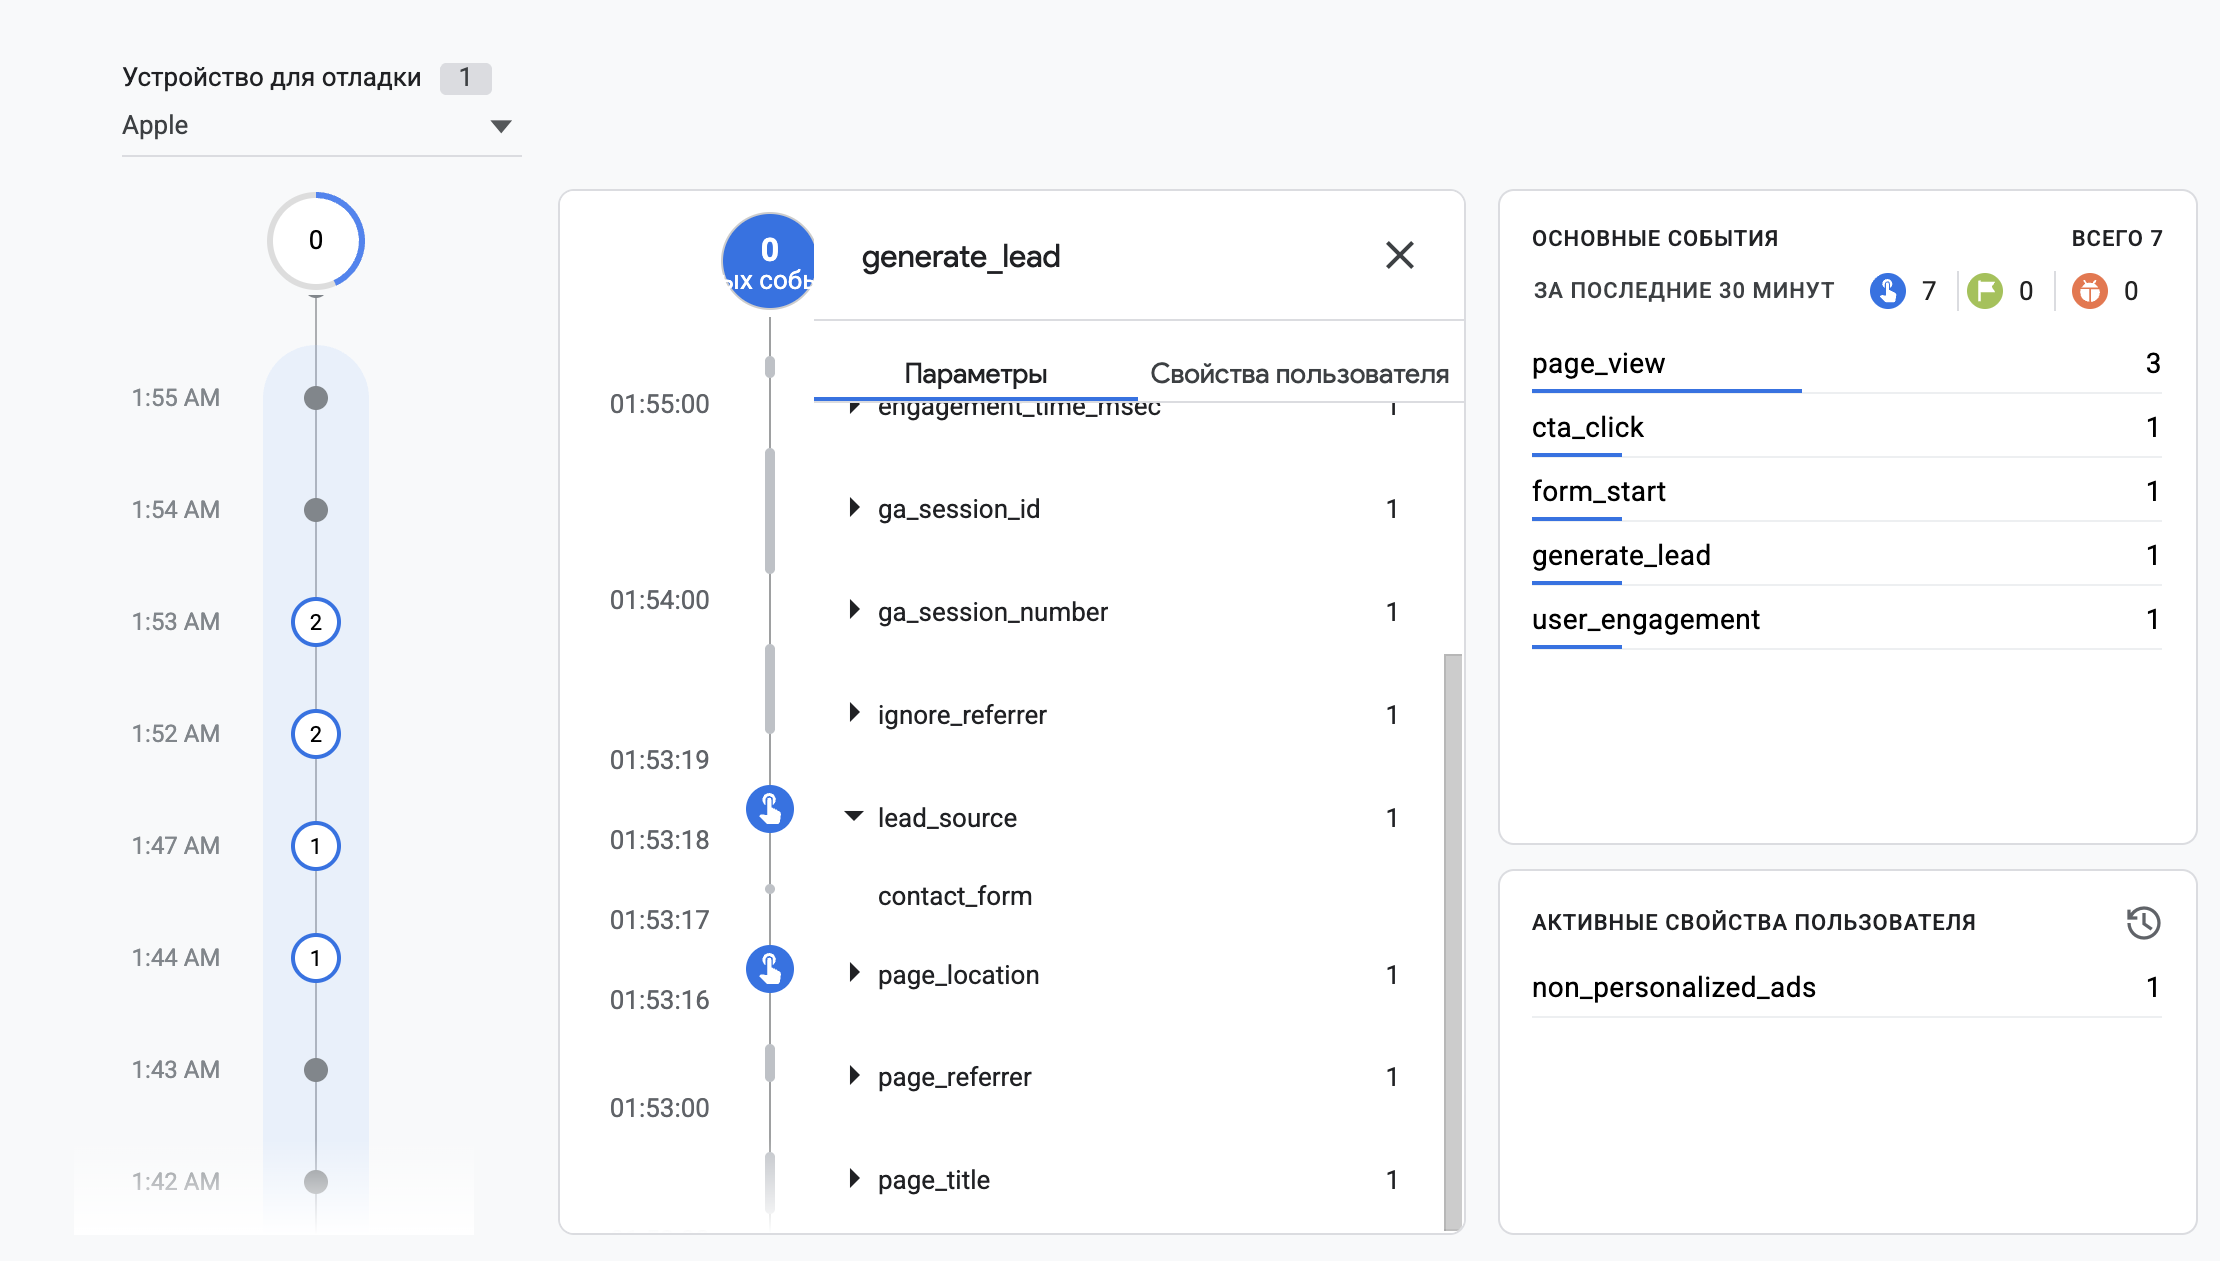Open form_start in top events list
The height and width of the screenshot is (1261, 2220).
click(1846, 492)
